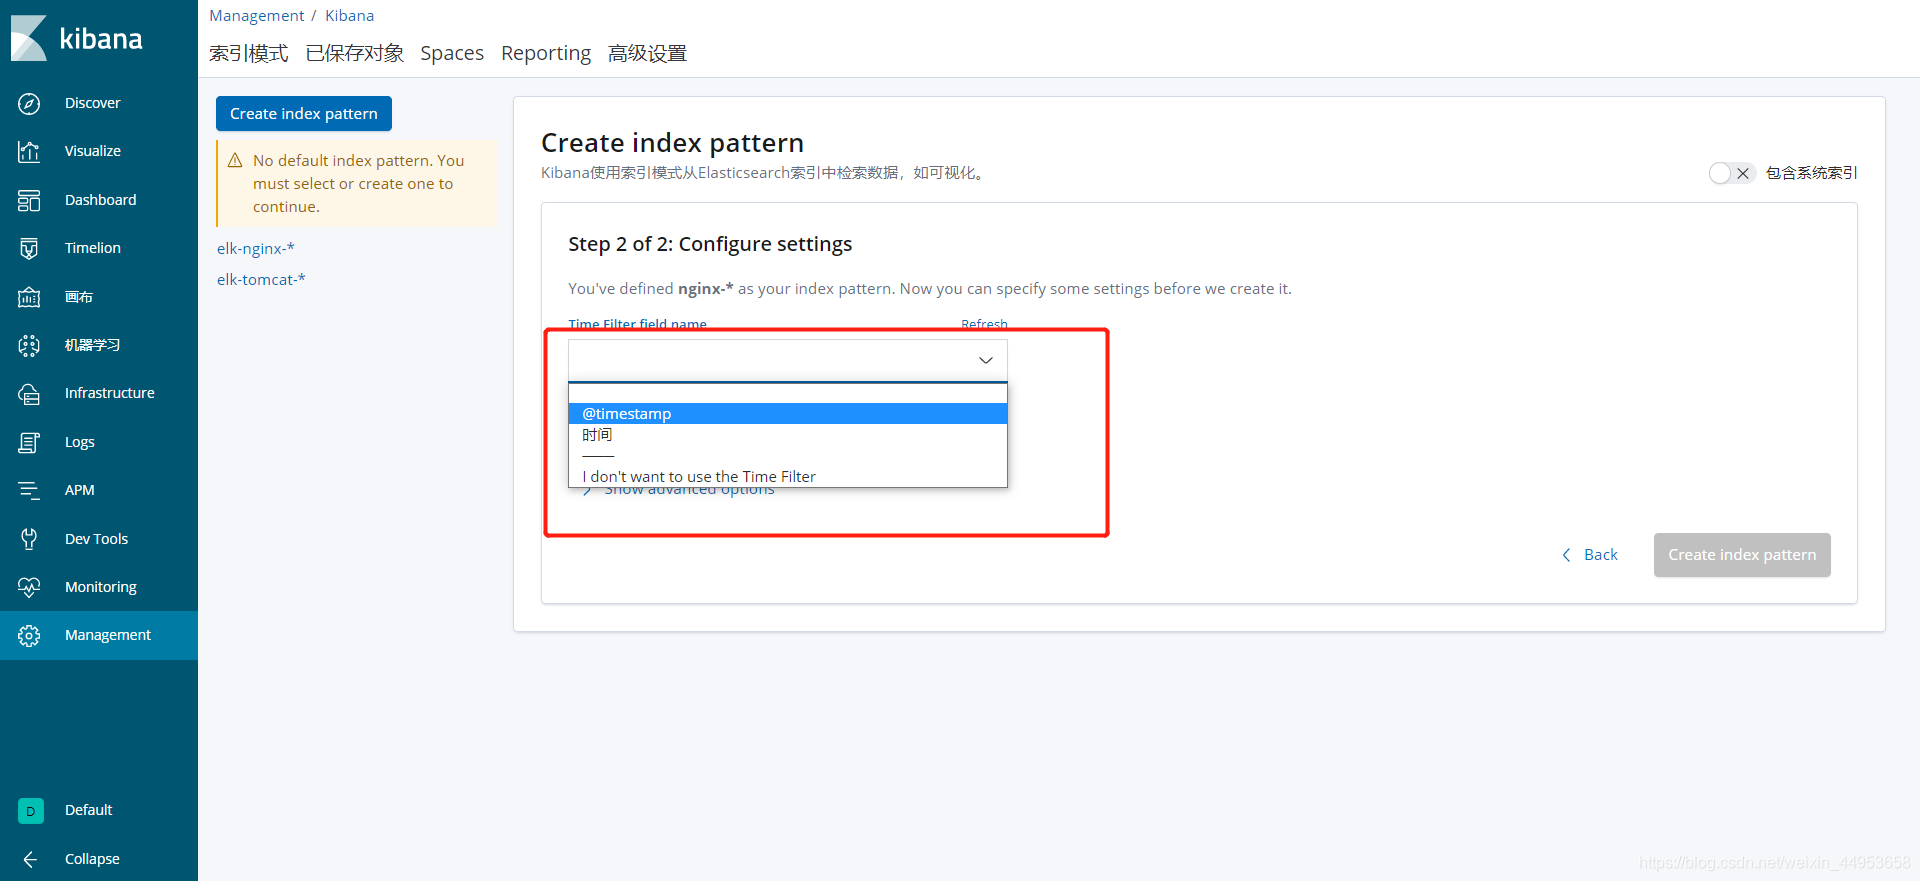Image resolution: width=1920 pixels, height=881 pixels.
Task: Expand Show advanced options
Action: pyautogui.click(x=679, y=490)
